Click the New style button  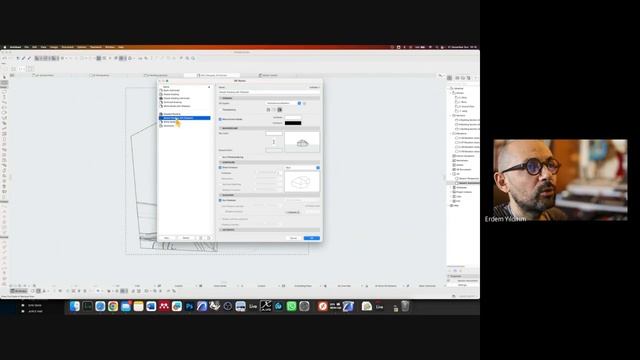[x=167, y=238]
